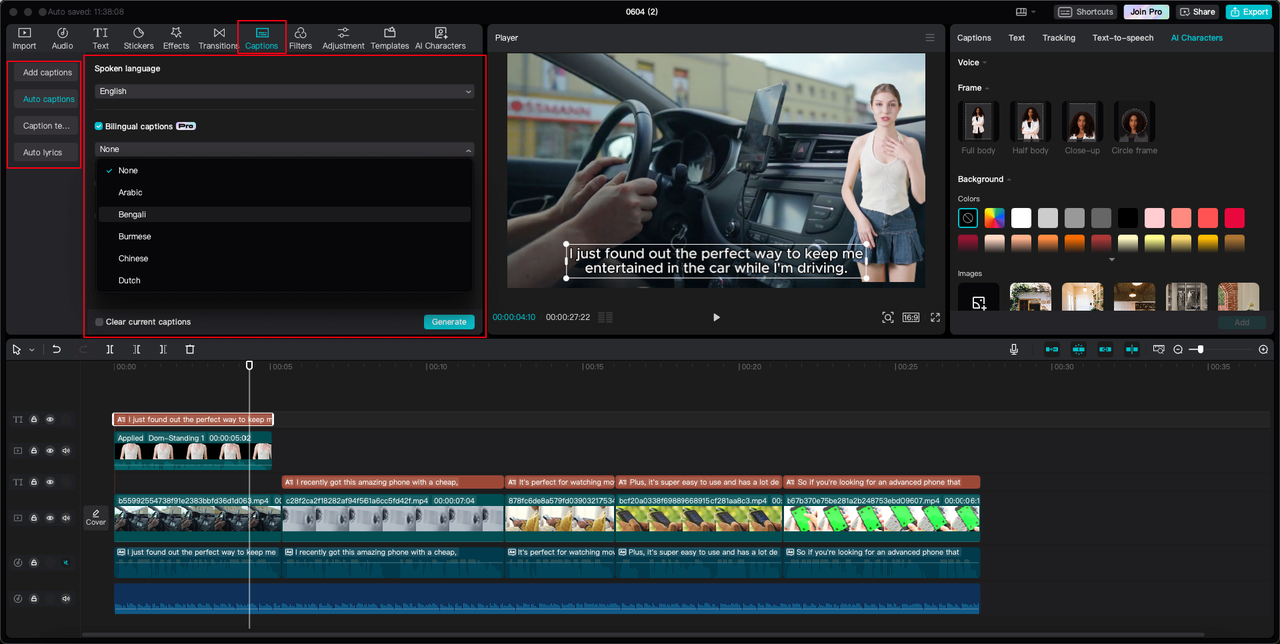
Task: Open the Spoken language English dropdown
Action: (x=284, y=91)
